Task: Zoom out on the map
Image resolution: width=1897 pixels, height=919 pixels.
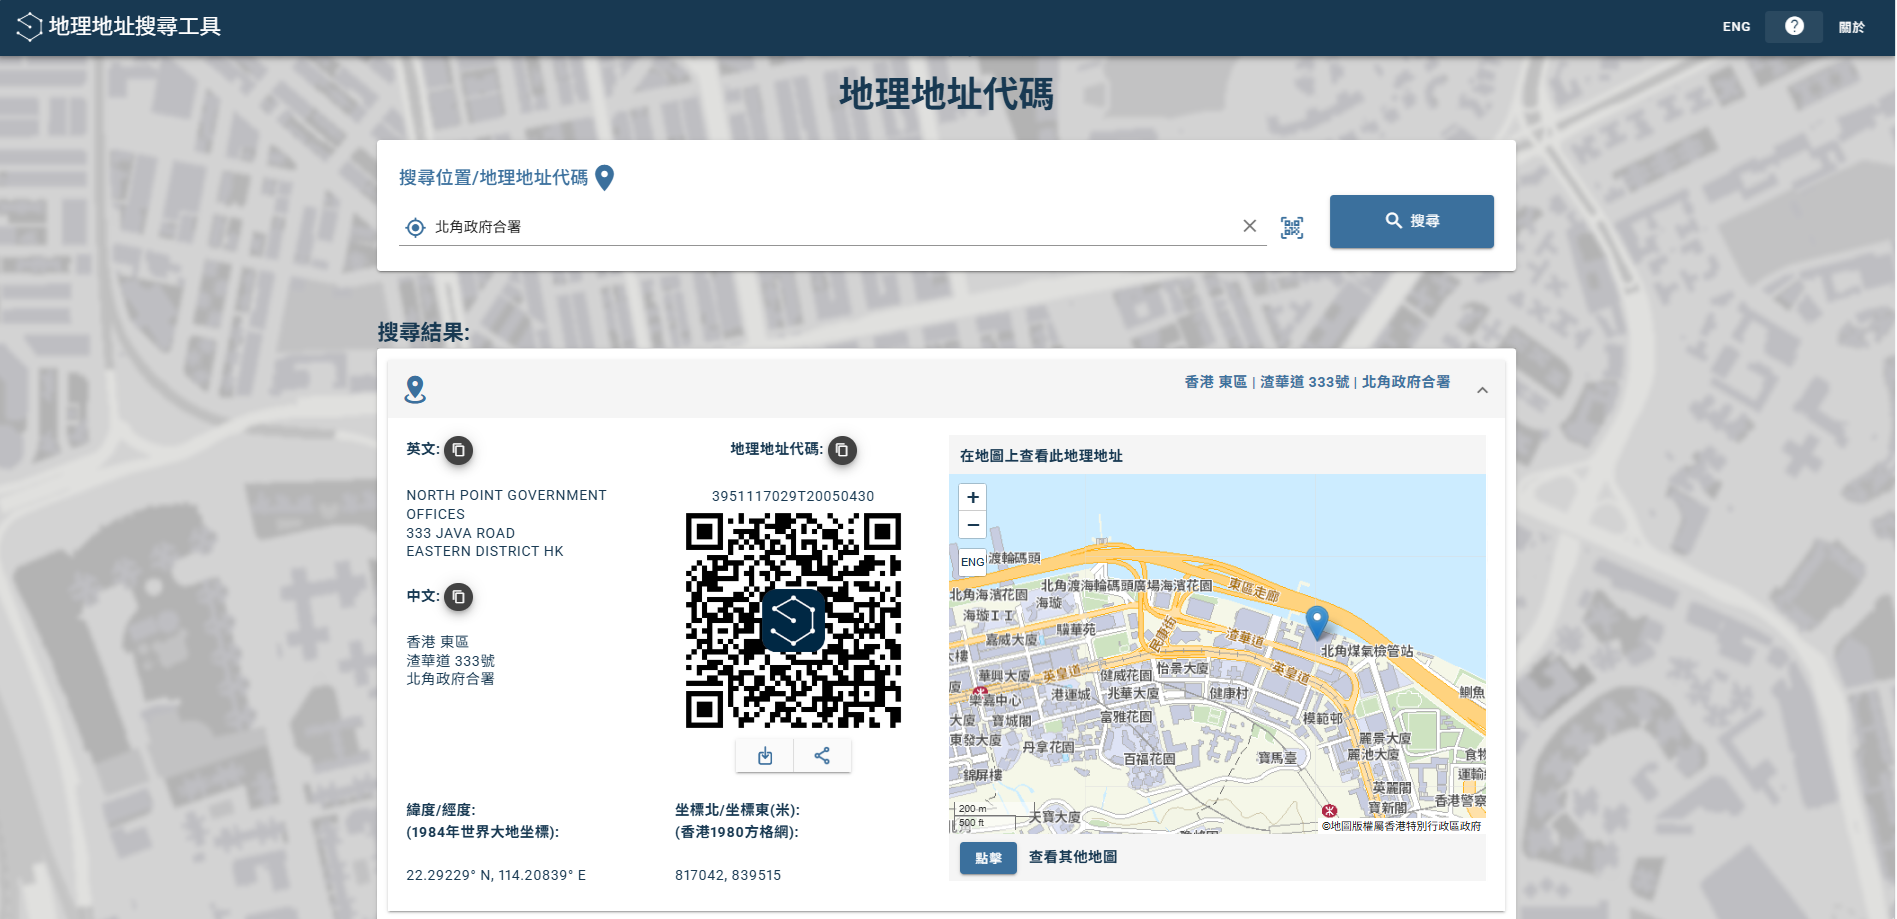Action: (x=973, y=525)
